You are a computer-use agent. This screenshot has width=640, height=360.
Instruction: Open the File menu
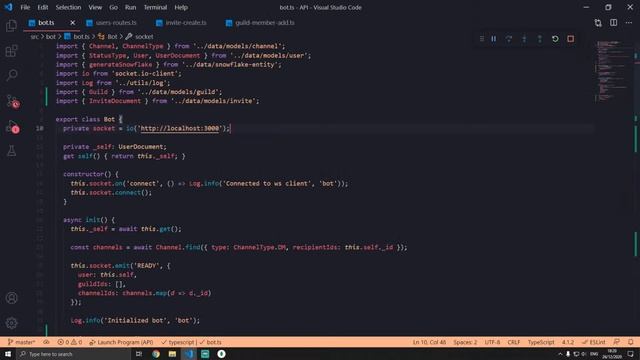point(25,7)
